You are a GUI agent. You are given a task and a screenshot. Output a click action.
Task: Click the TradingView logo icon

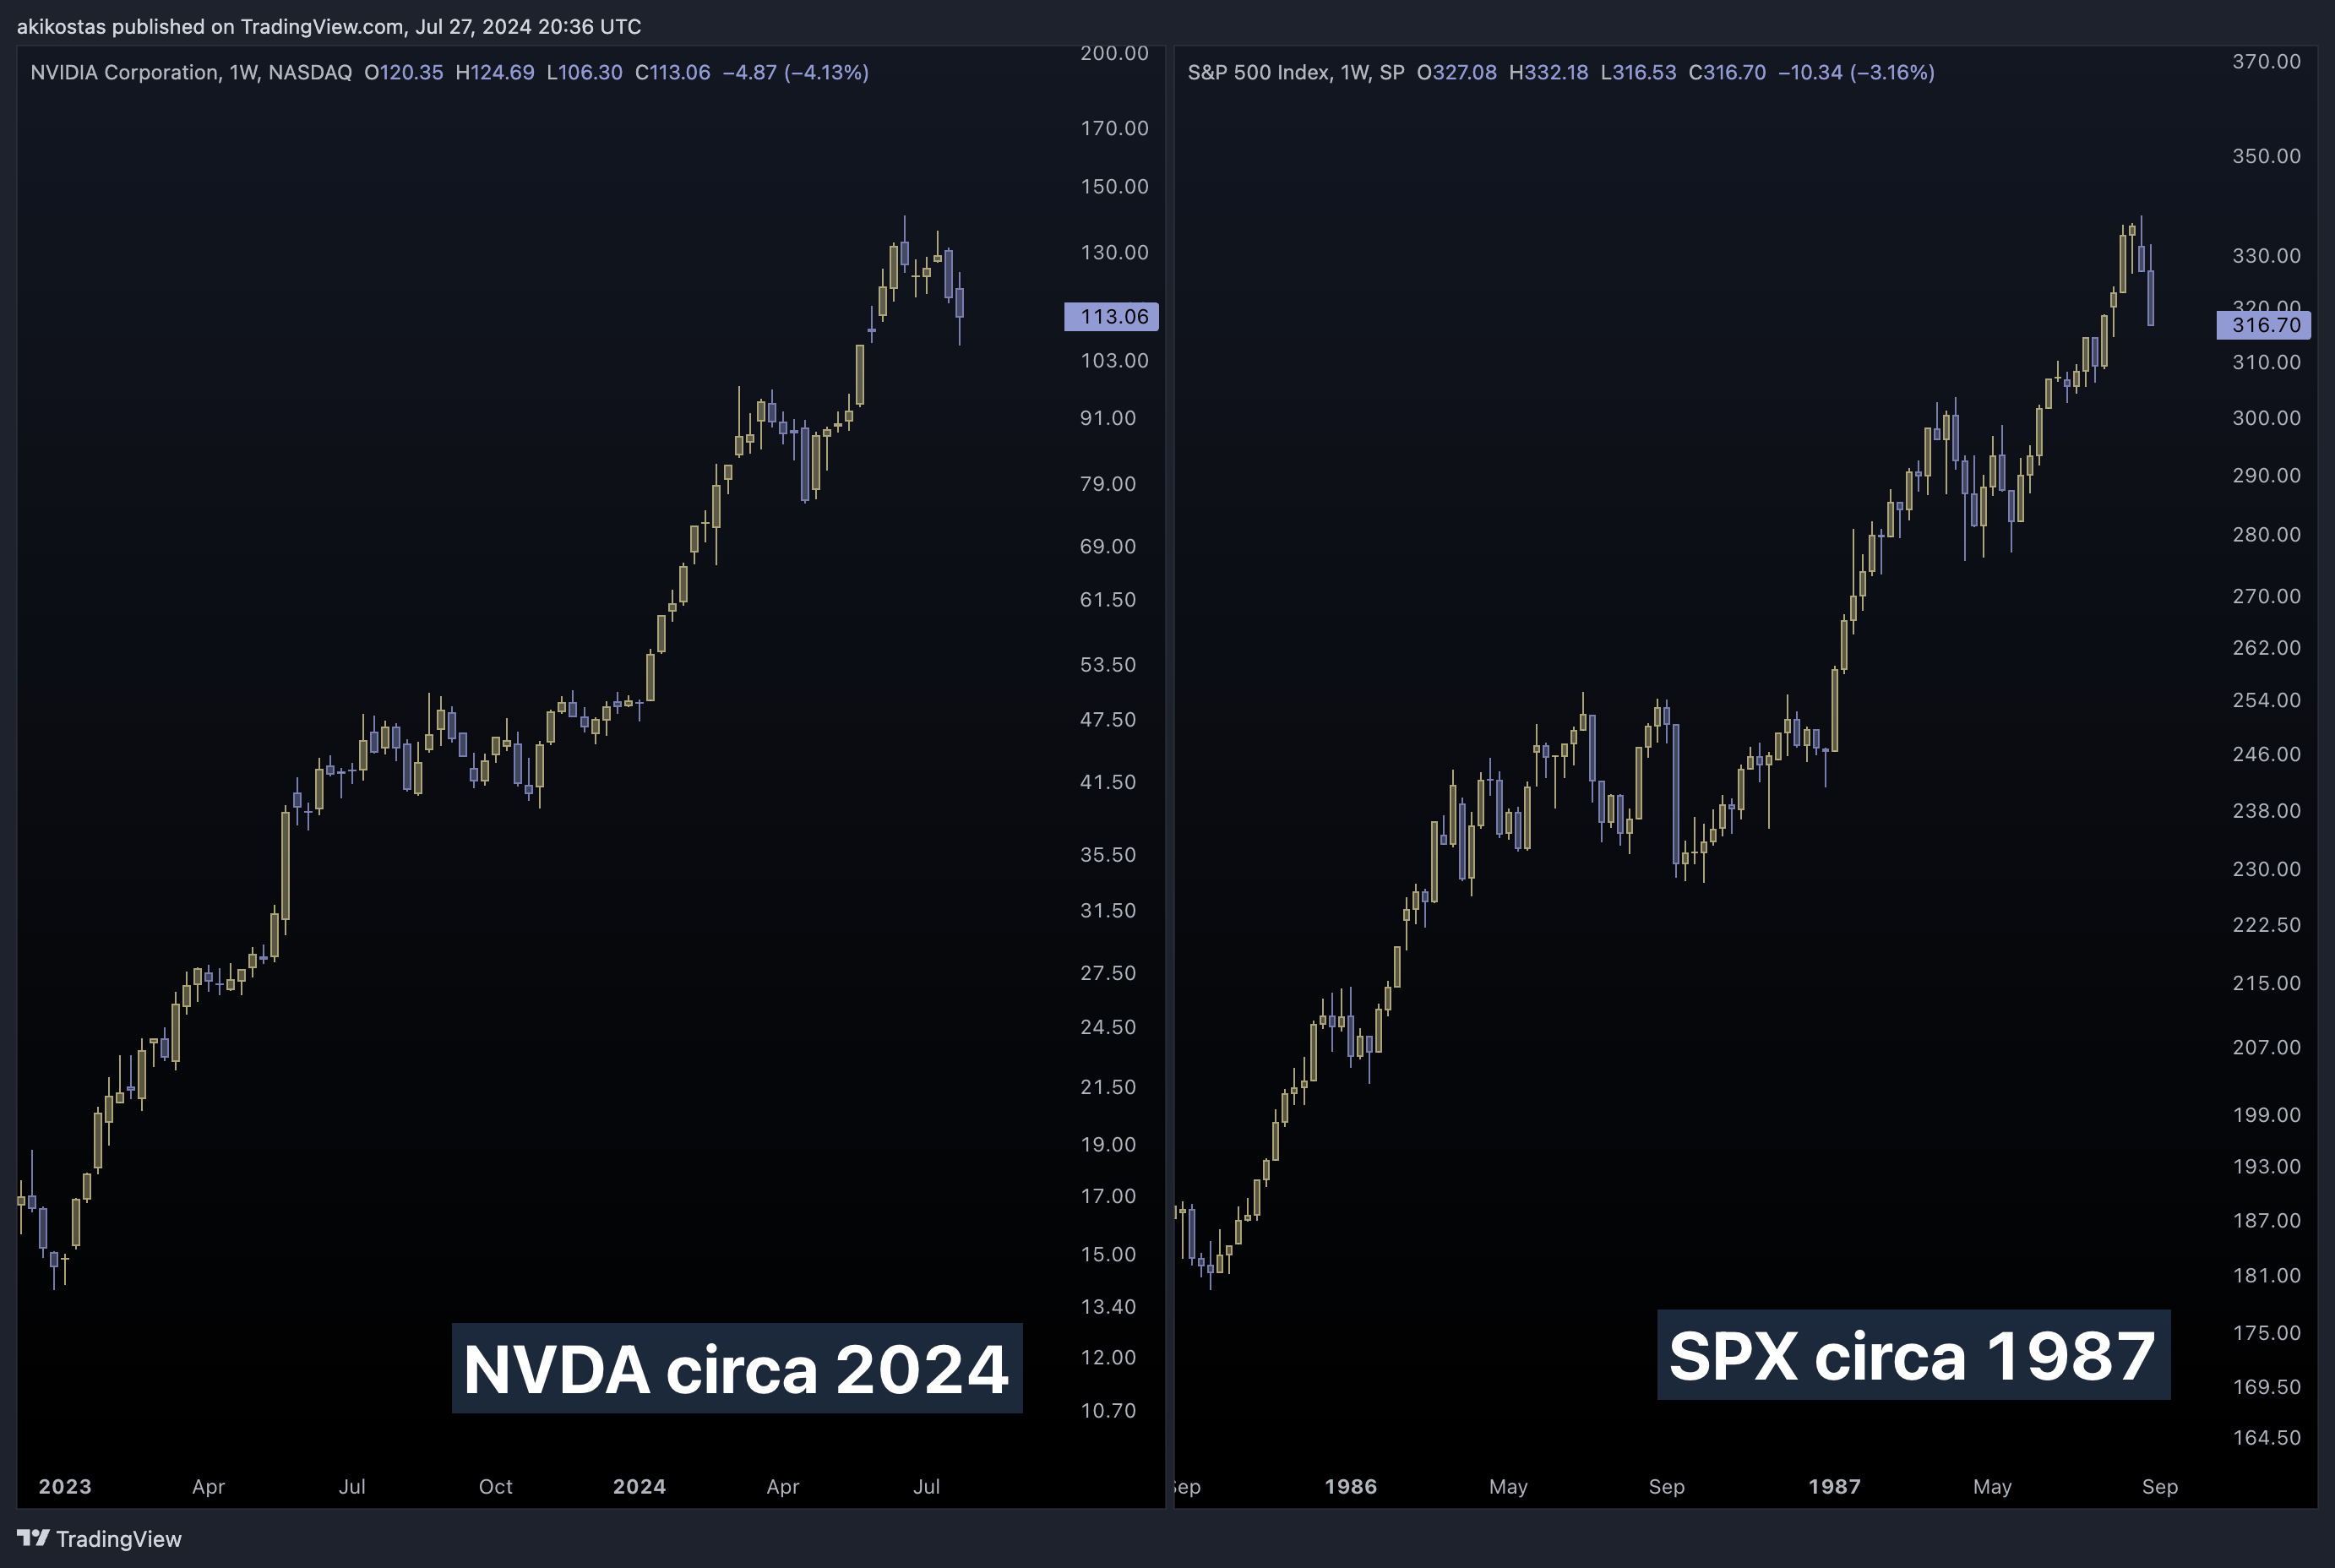click(x=33, y=1538)
